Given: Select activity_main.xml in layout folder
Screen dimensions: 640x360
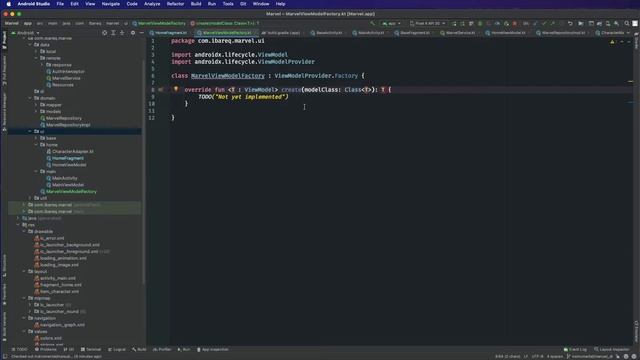Looking at the screenshot, I should coord(55,278).
